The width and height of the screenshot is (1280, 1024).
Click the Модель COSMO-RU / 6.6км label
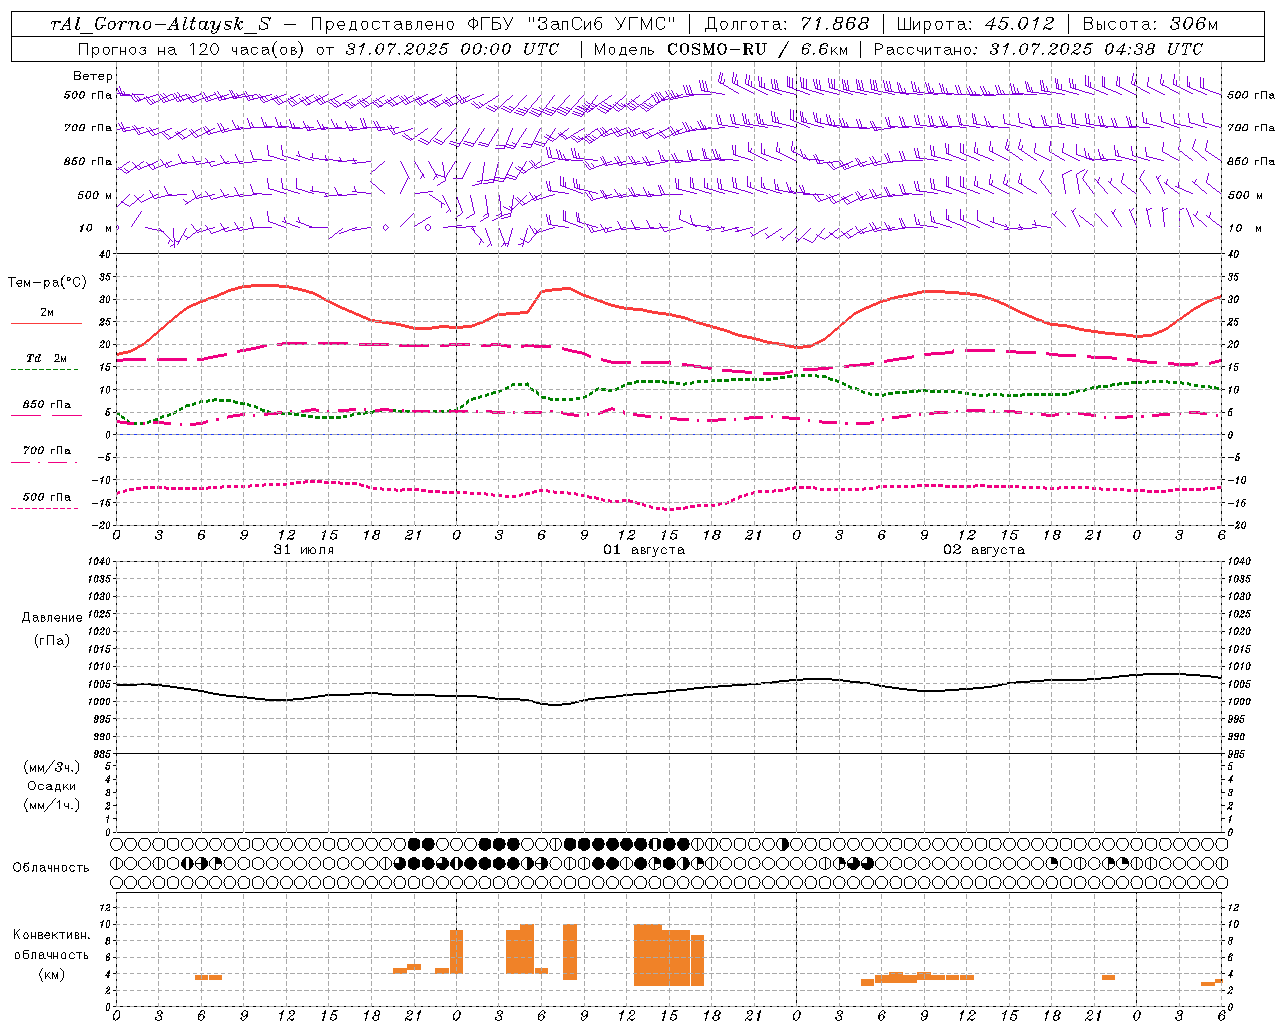720,49
